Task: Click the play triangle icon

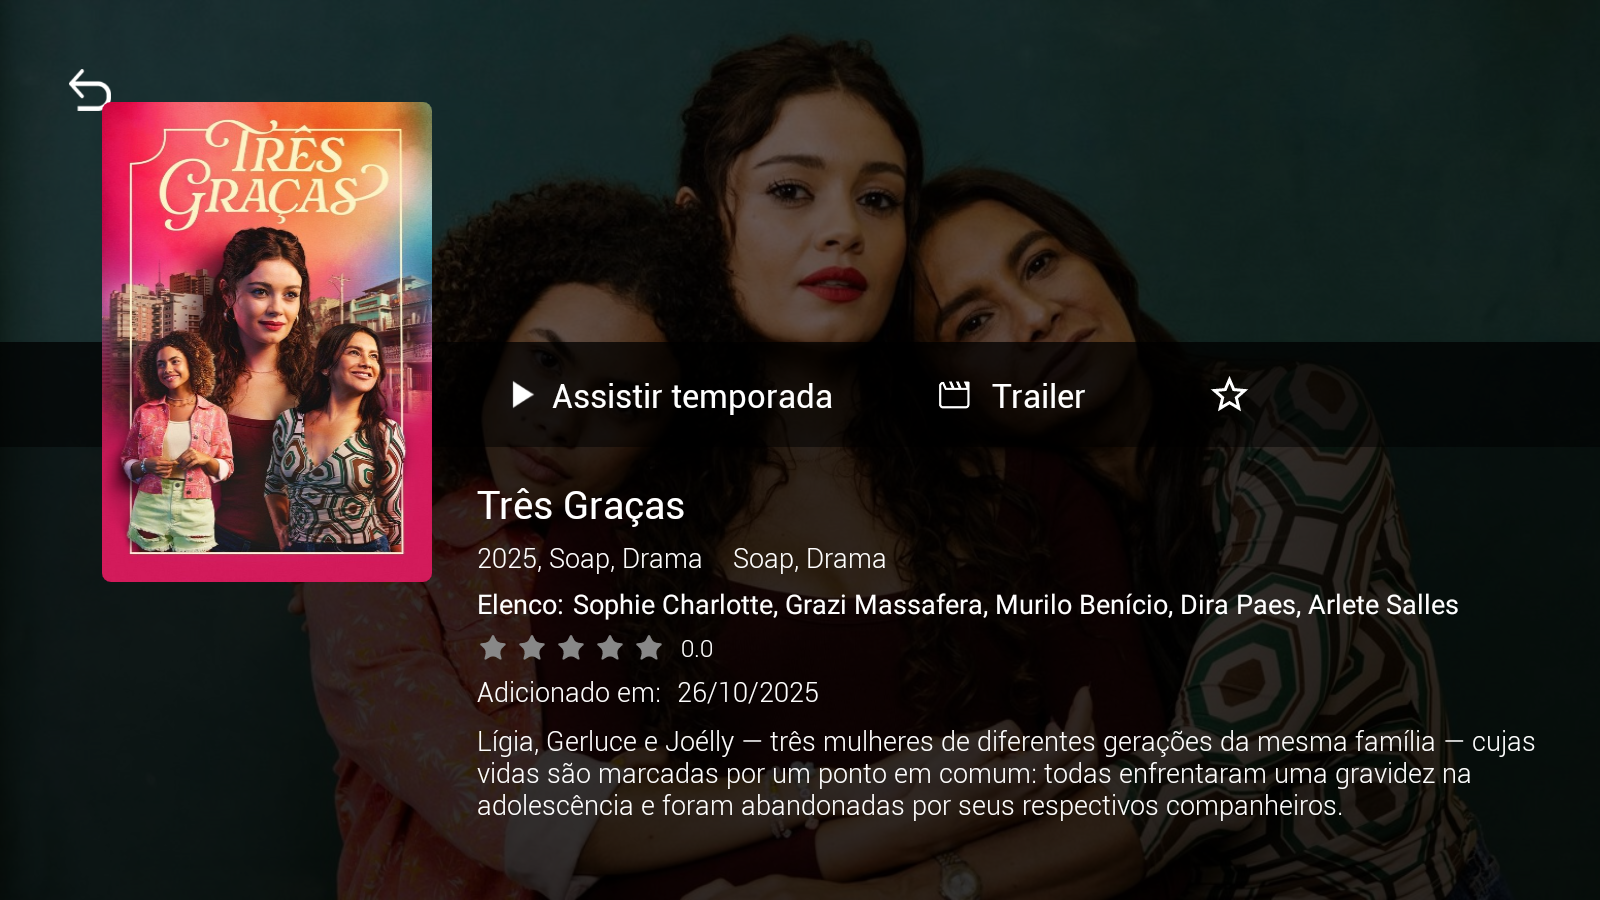Action: coord(522,395)
